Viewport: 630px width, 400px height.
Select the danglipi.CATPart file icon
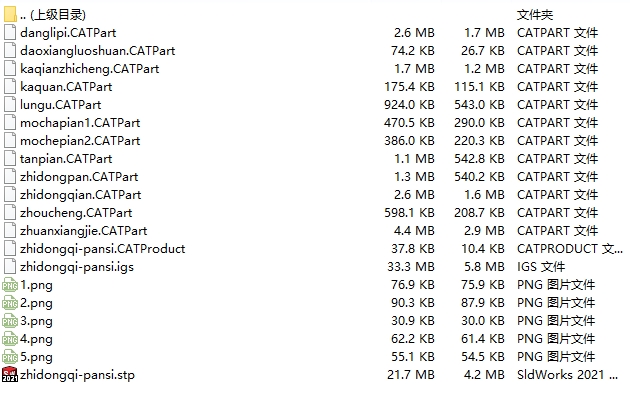point(10,33)
